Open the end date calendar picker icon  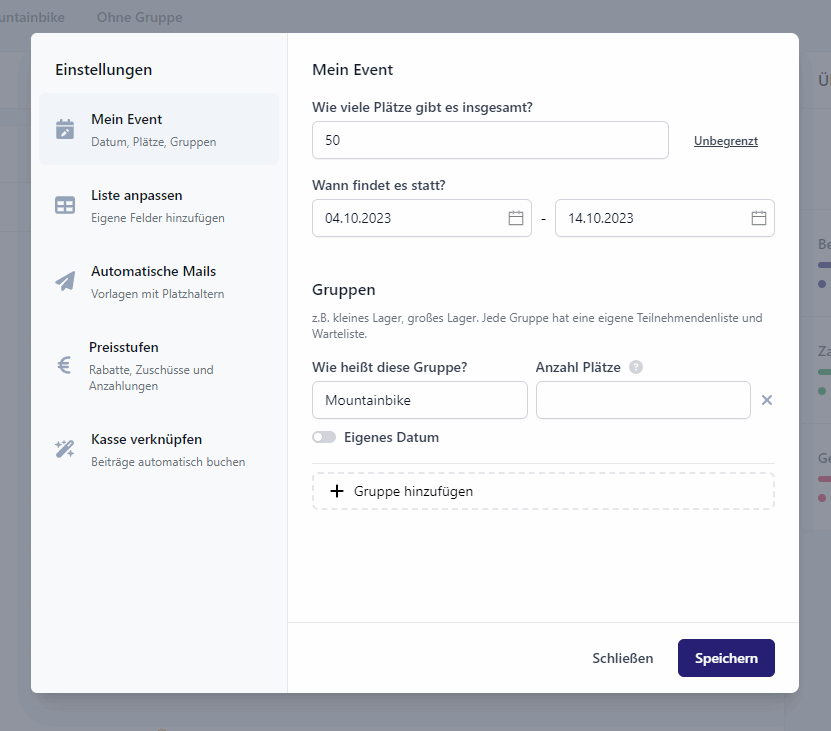coord(759,218)
